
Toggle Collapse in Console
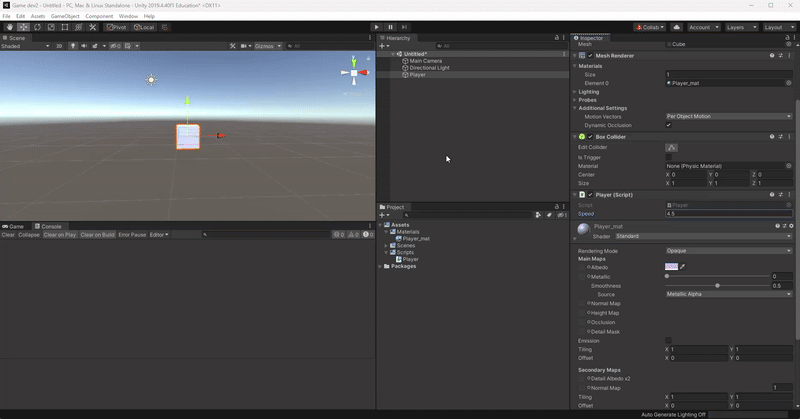coord(29,235)
